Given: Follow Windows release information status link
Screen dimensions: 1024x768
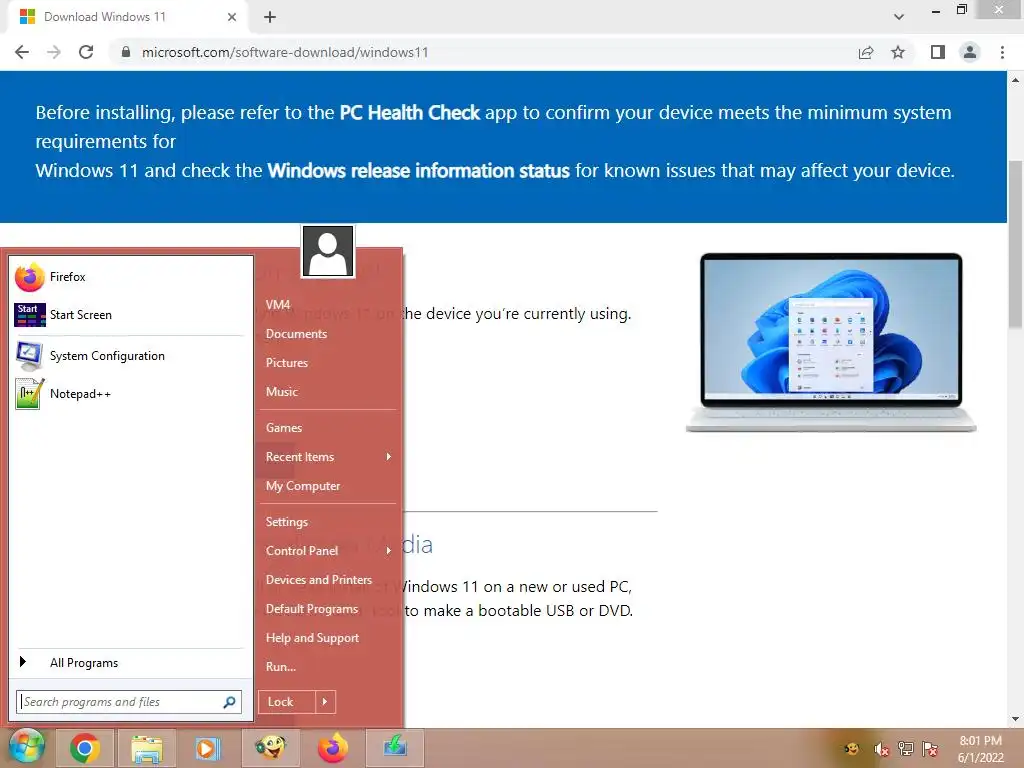Looking at the screenshot, I should pyautogui.click(x=419, y=170).
